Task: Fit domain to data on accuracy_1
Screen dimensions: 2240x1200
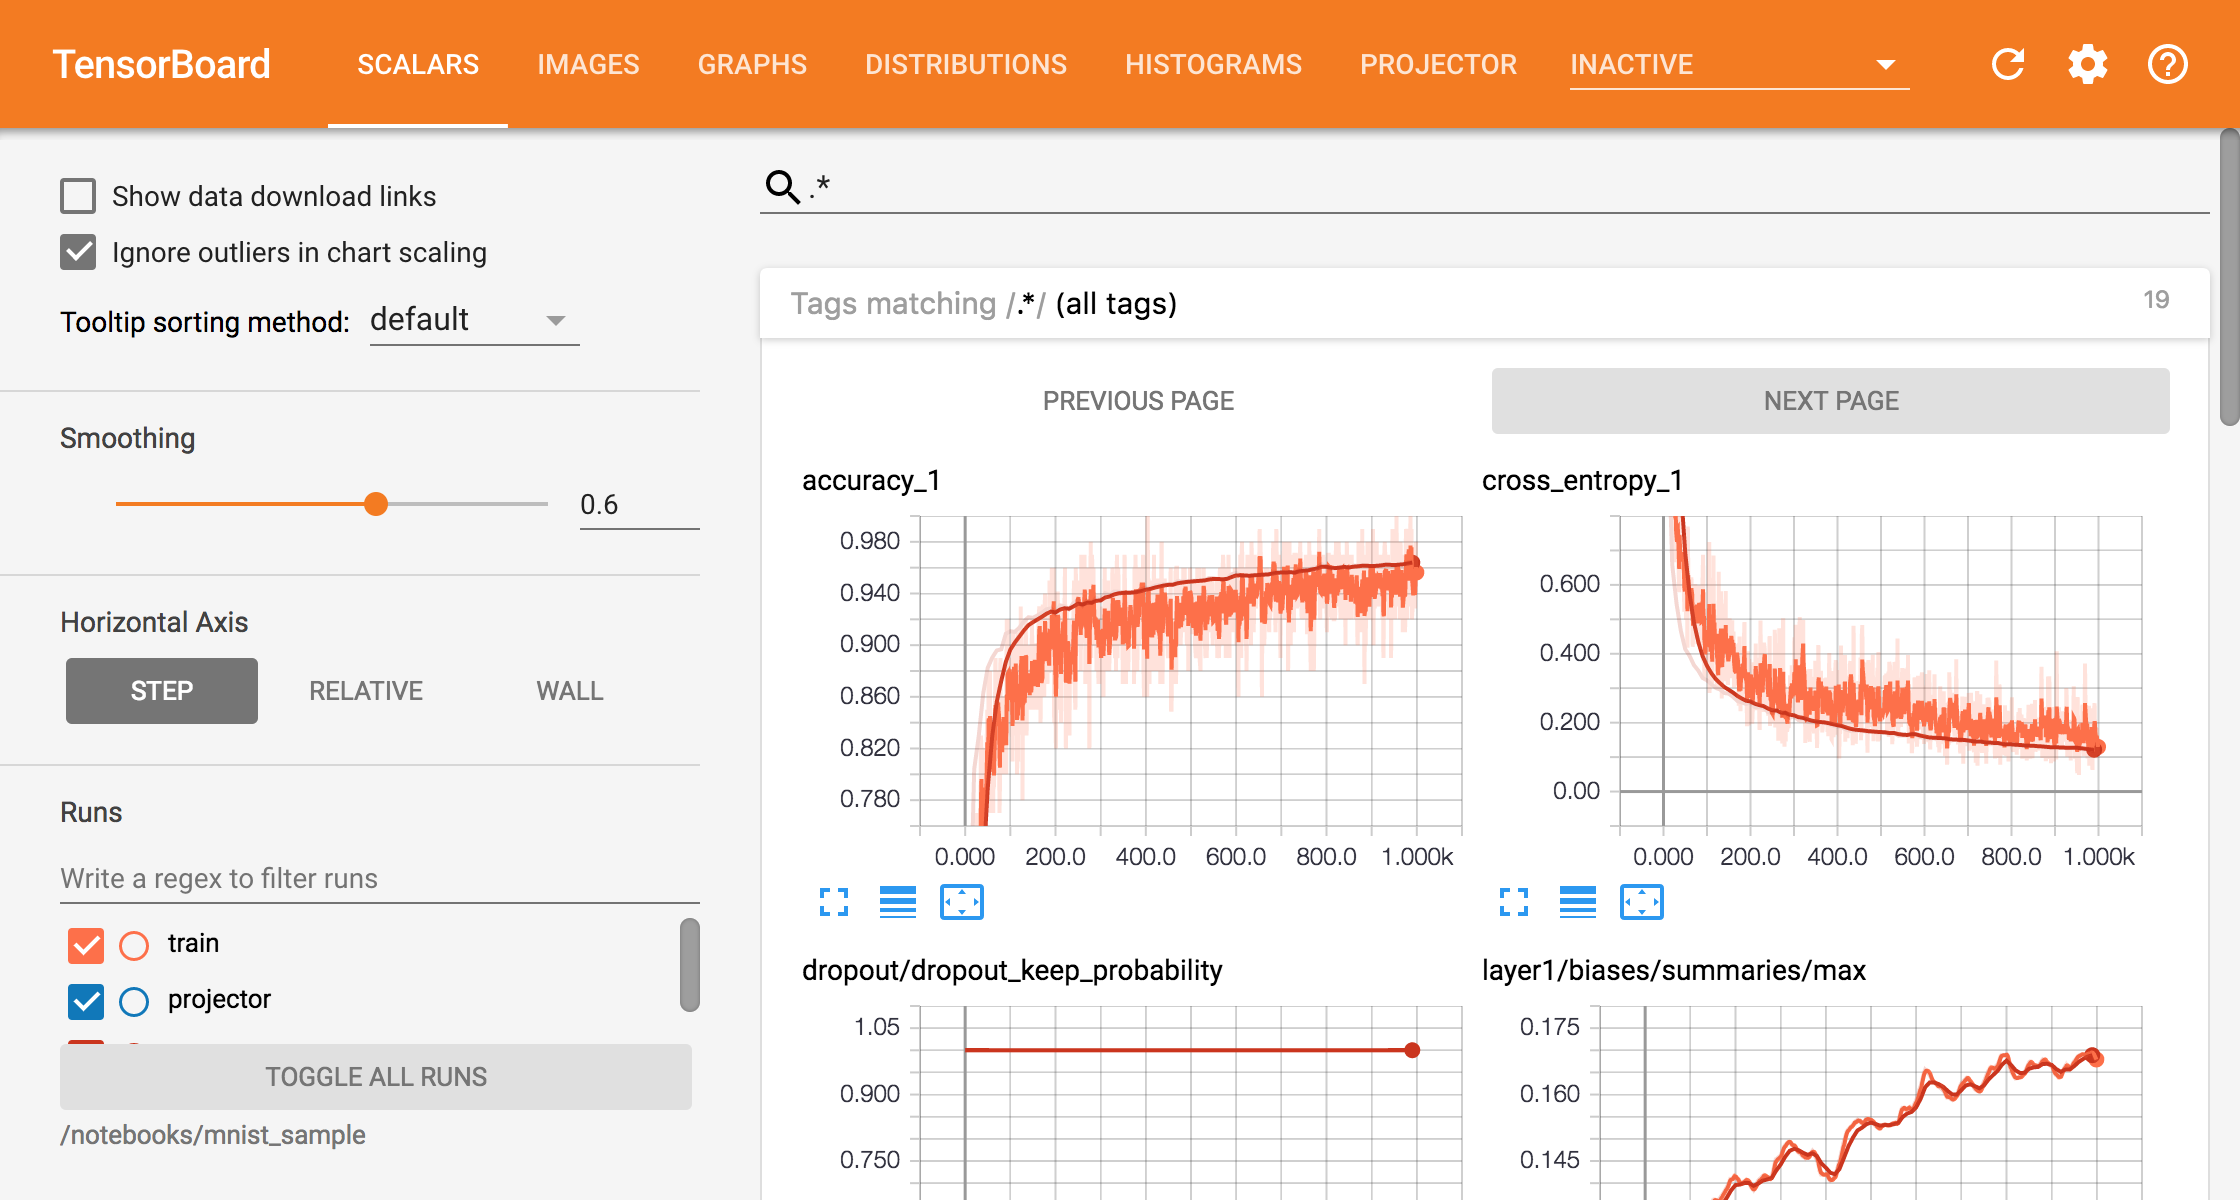Action: [961, 902]
